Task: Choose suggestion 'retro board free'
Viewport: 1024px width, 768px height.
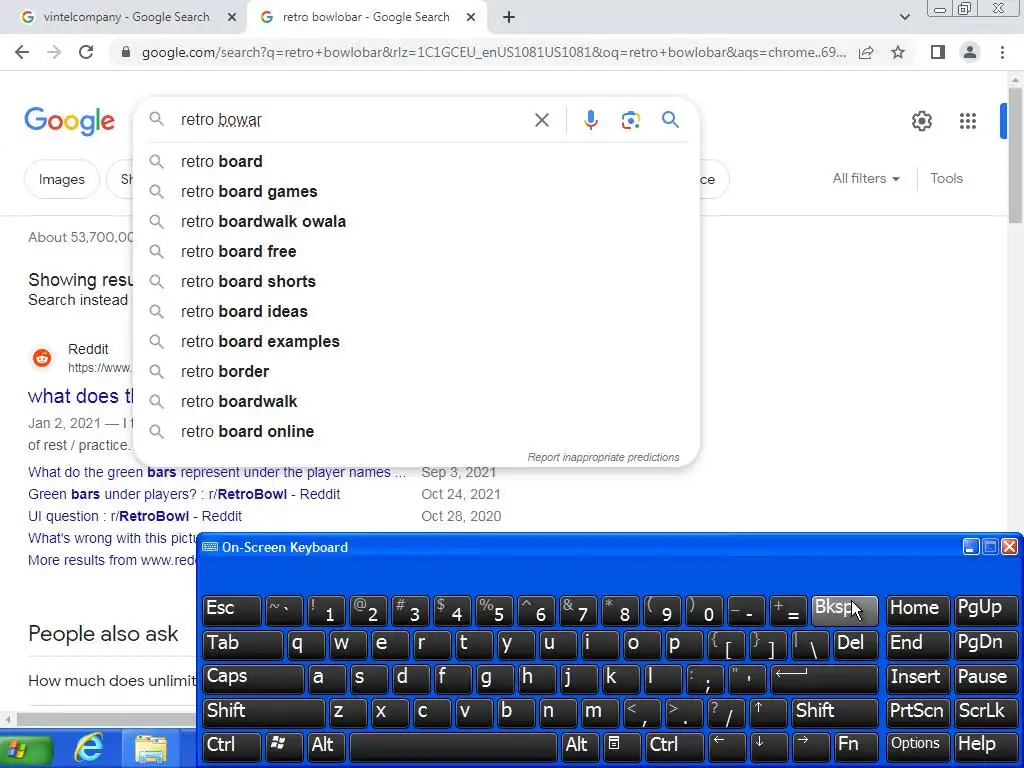Action: [x=416, y=251]
